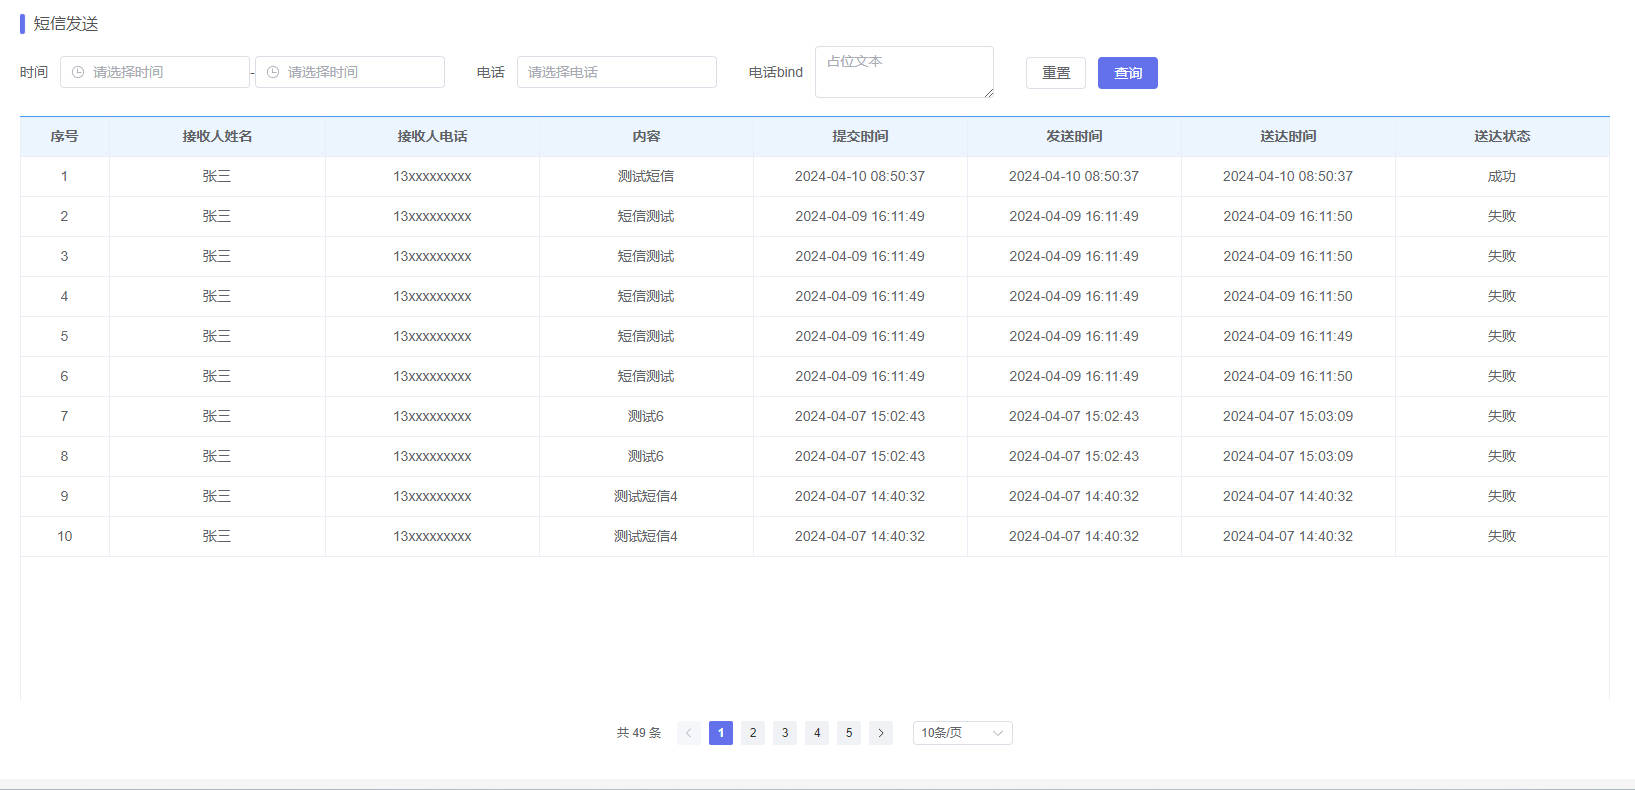1635x790 pixels.
Task: Go to page 2
Action: 753,733
